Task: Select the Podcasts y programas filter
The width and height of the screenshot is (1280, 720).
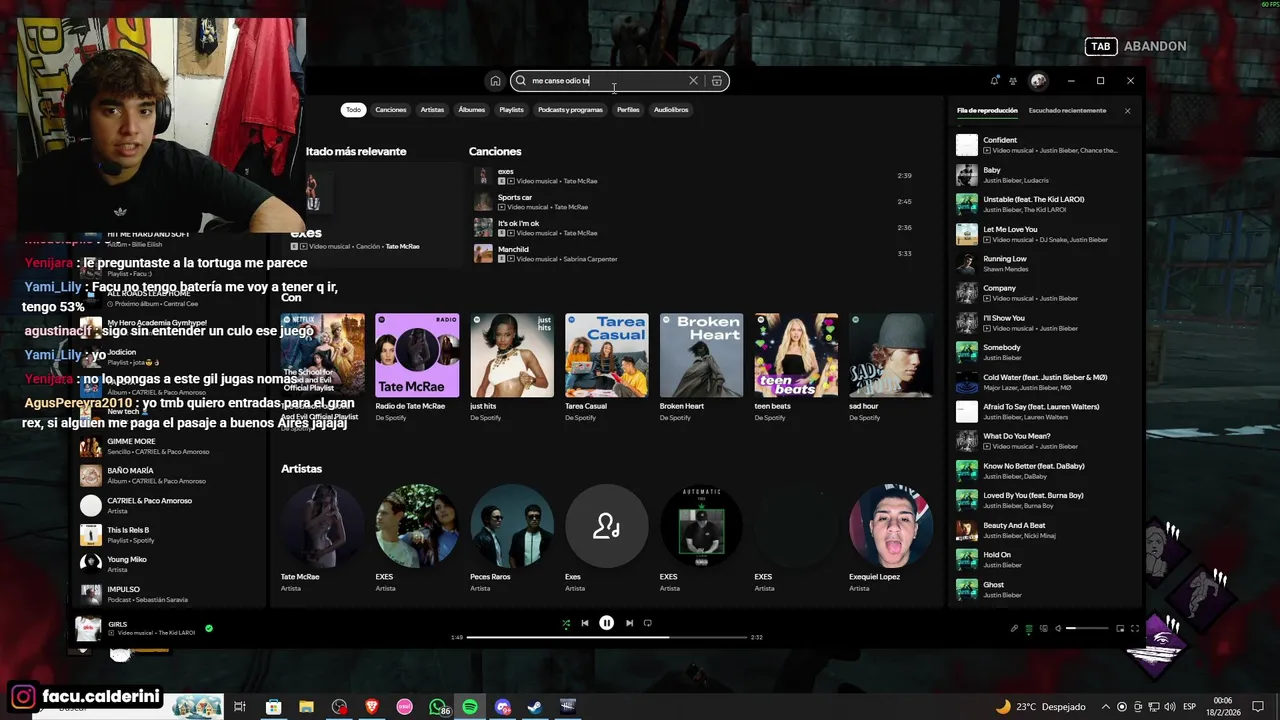Action: click(x=570, y=110)
